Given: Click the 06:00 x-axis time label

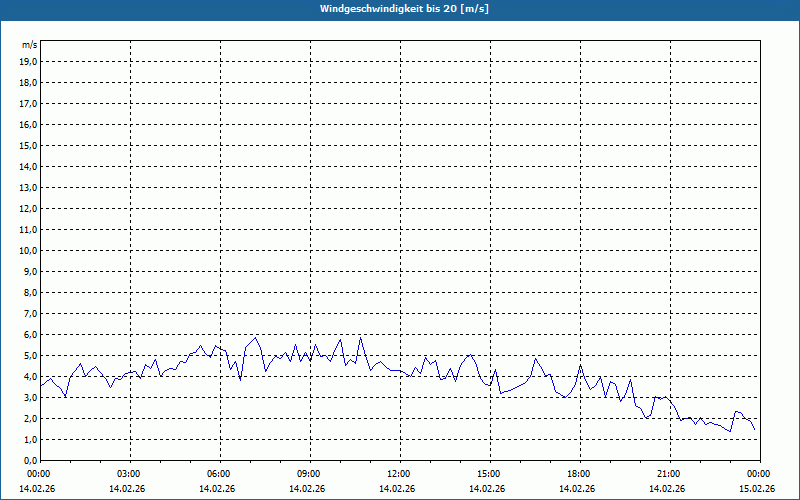Looking at the screenshot, I should [219, 474].
